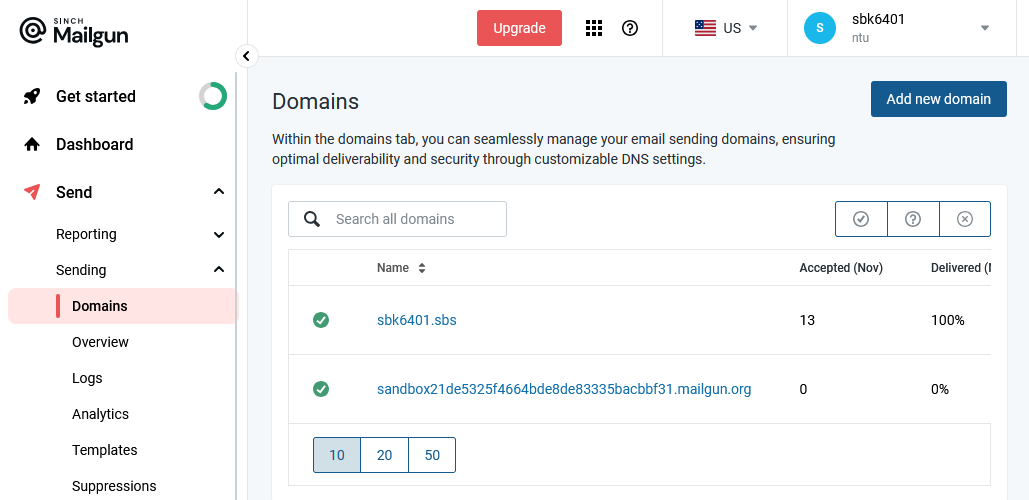Collapse the sidebar with the arrow button
1029x500 pixels.
click(x=246, y=56)
